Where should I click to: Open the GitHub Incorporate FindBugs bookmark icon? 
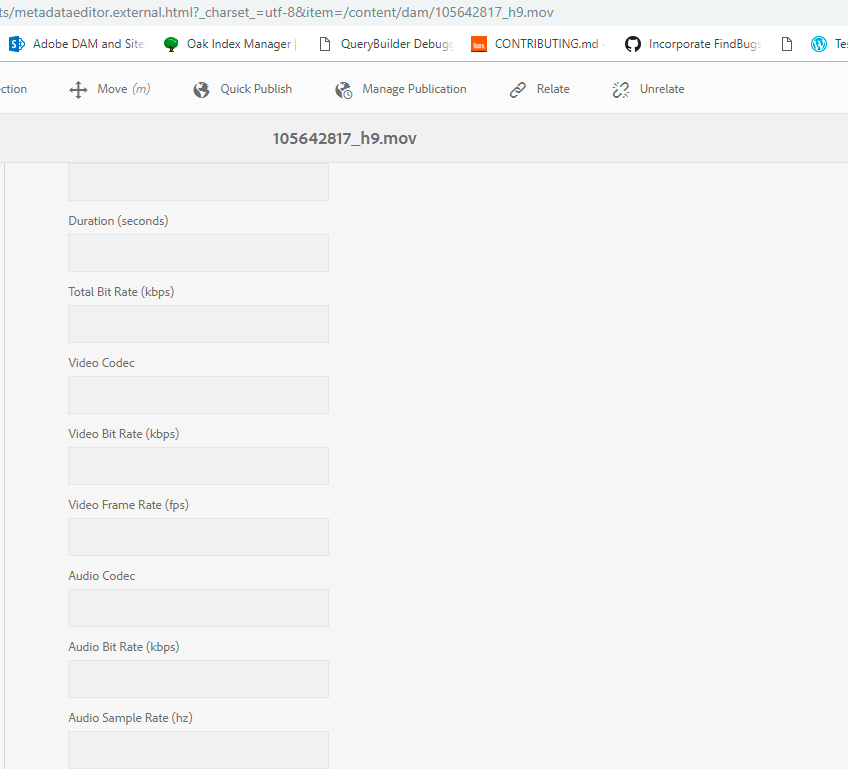coord(633,44)
